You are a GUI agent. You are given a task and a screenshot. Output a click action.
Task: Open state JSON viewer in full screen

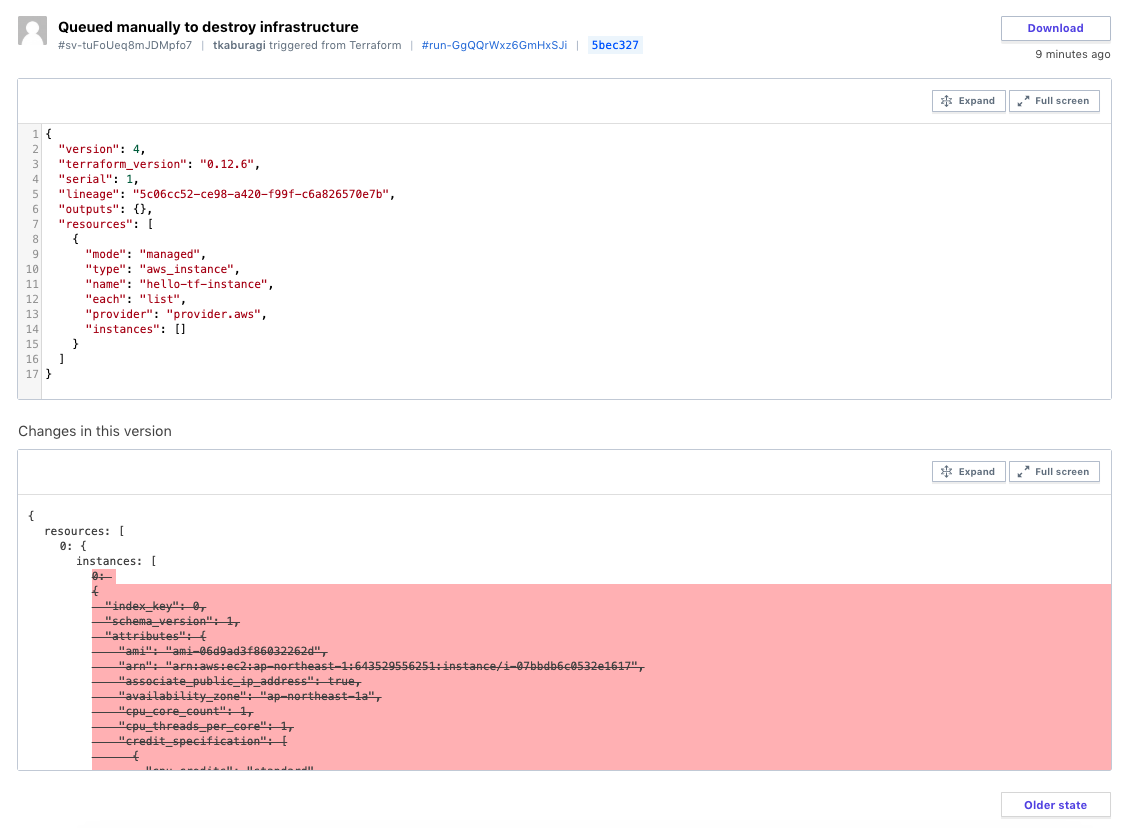[1054, 101]
